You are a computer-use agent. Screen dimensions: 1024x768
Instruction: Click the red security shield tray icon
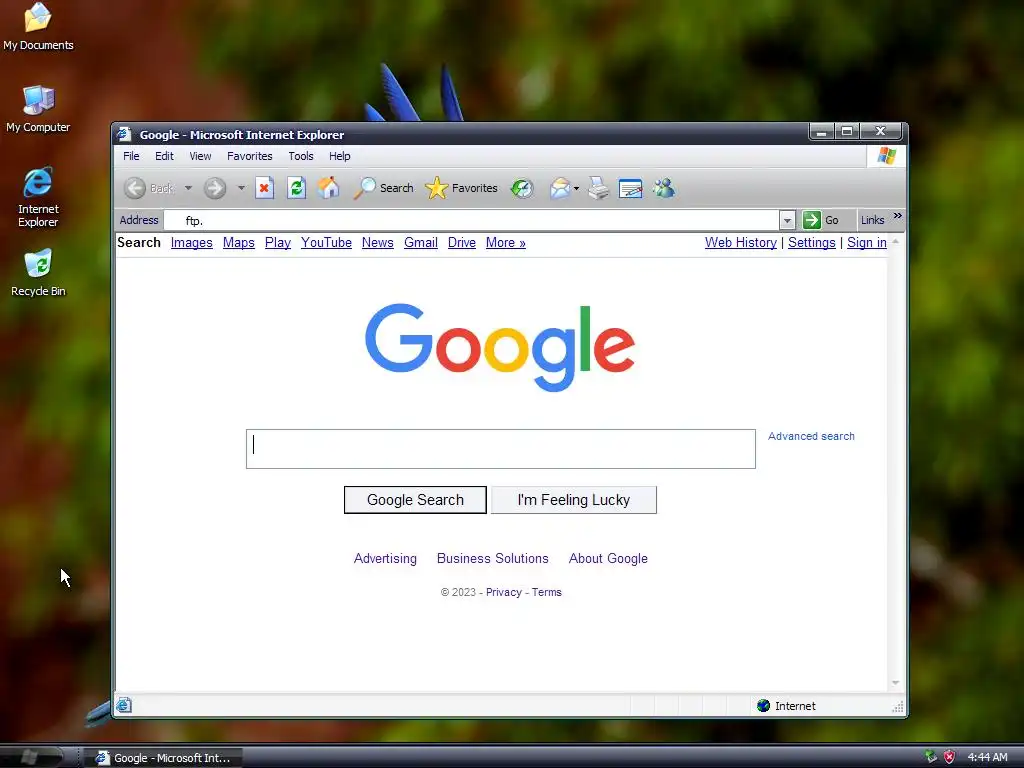pyautogui.click(x=949, y=757)
